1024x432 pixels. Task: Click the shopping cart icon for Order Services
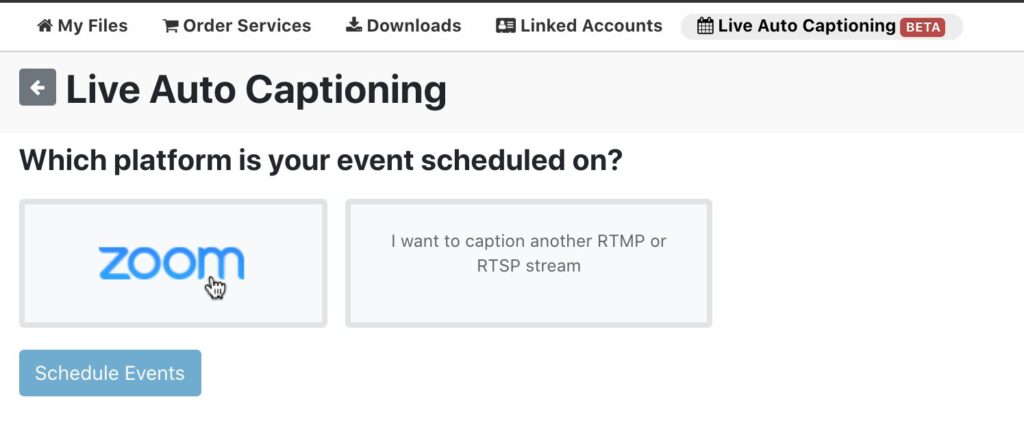(170, 26)
